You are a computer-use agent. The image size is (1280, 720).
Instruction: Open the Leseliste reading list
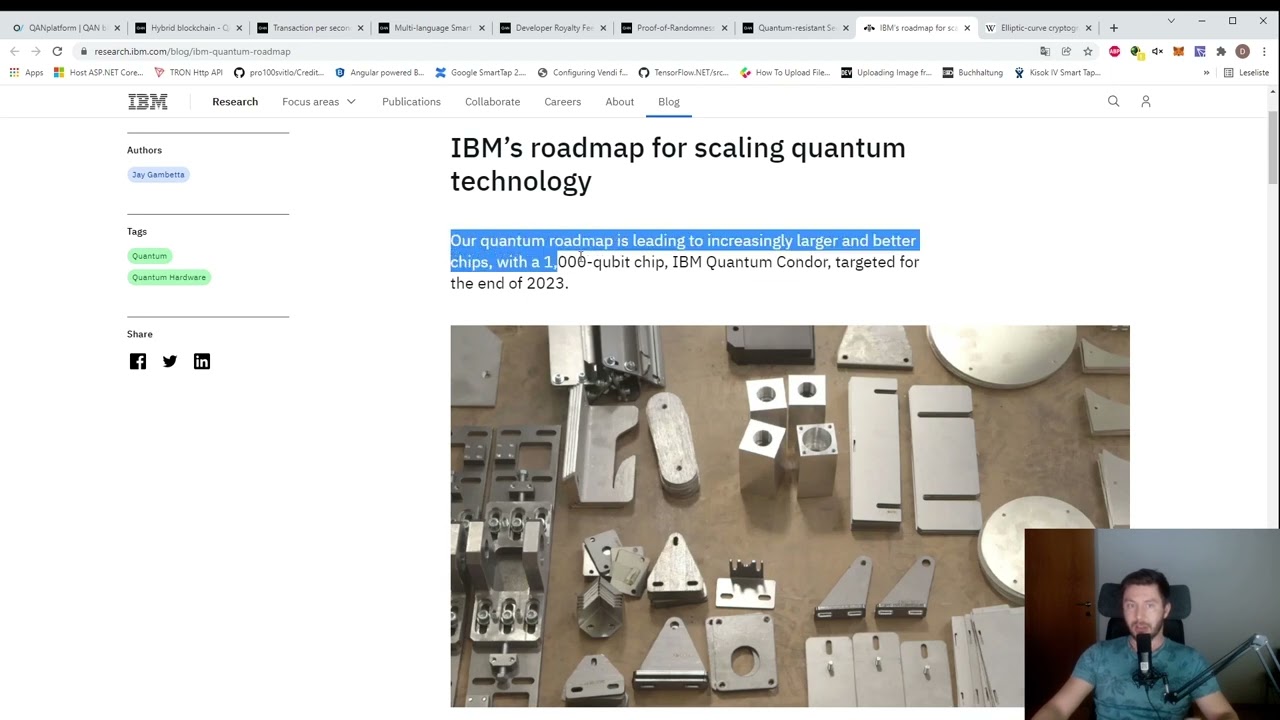[x=1246, y=72]
